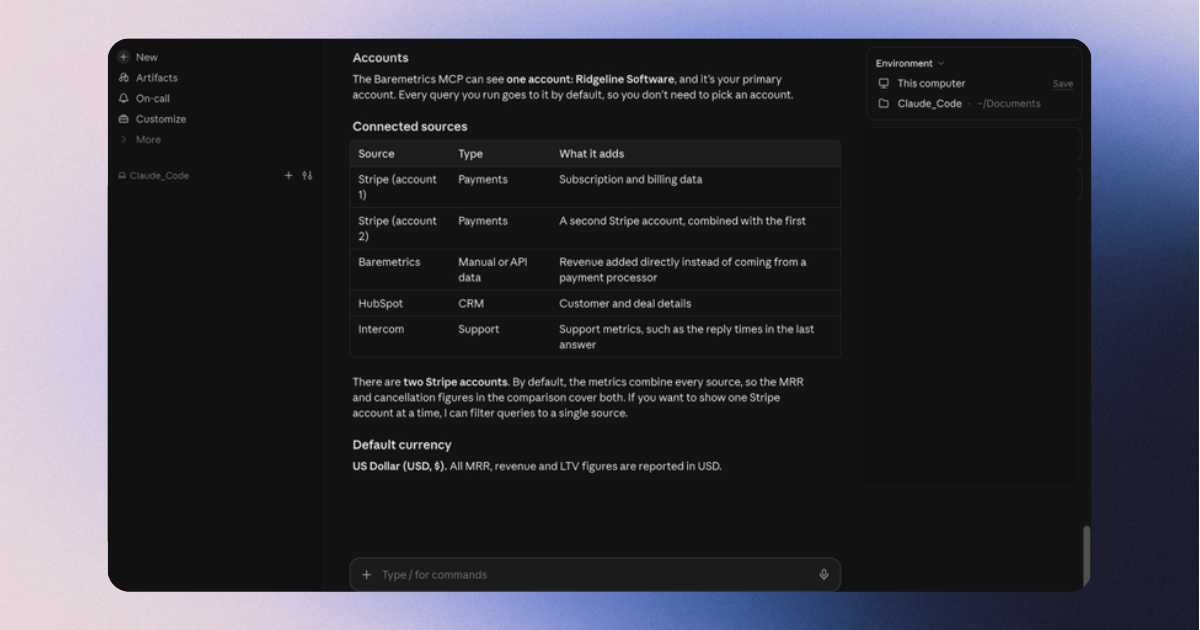The height and width of the screenshot is (630, 1200).
Task: Click 'A second Stripe account, combined with the first'
Action: [683, 221]
